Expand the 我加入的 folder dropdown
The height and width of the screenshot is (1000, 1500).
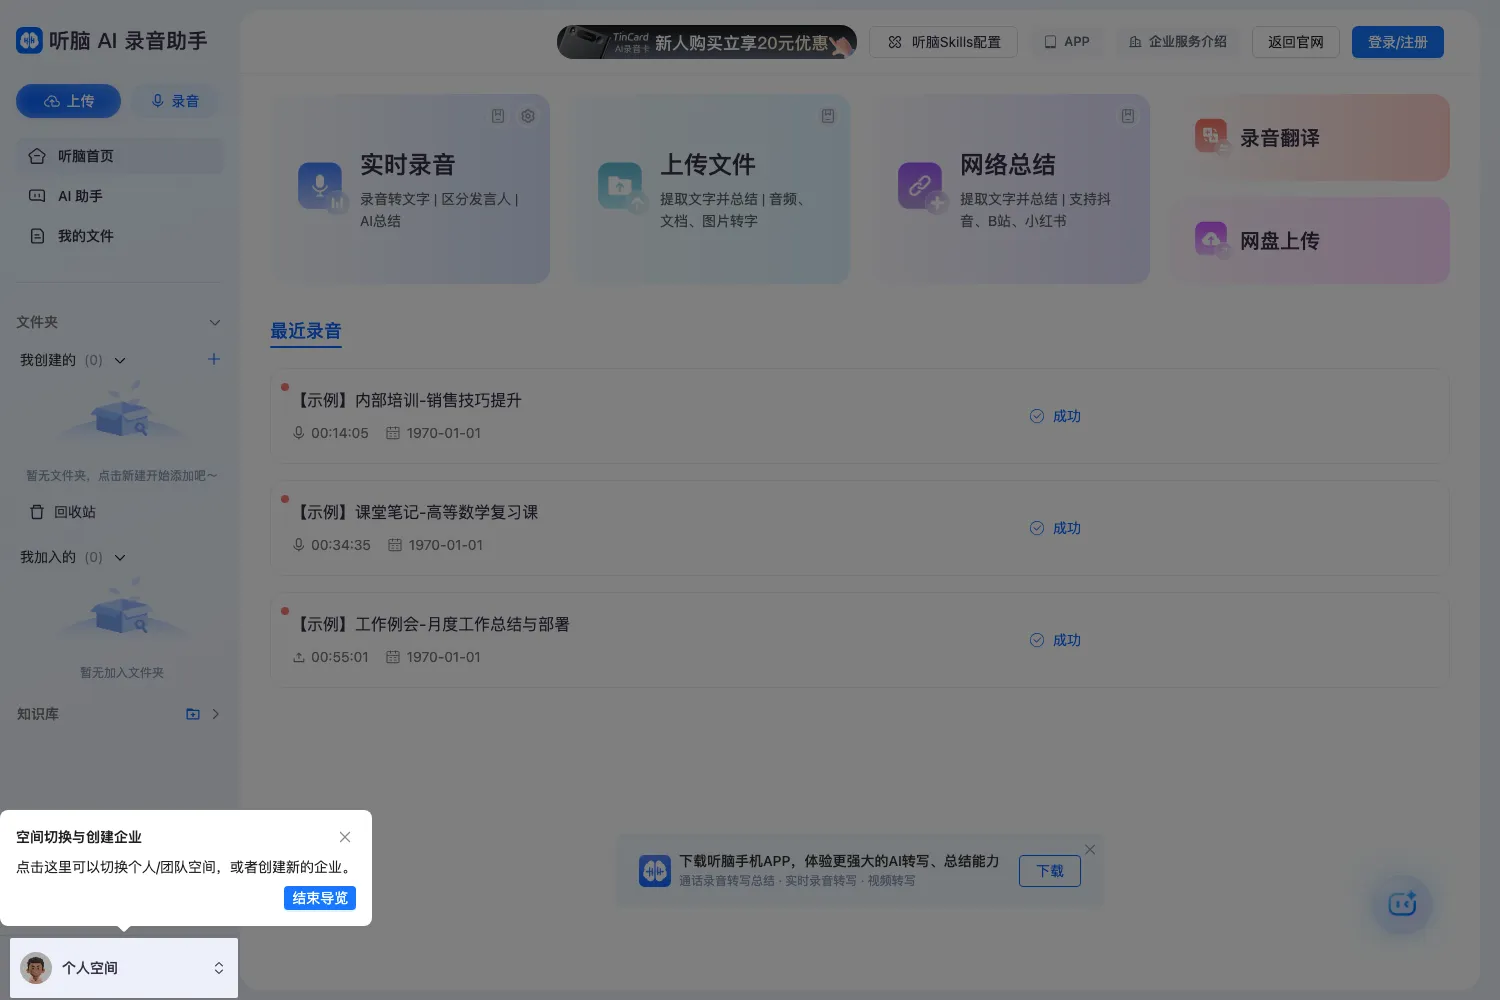pyautogui.click(x=120, y=557)
